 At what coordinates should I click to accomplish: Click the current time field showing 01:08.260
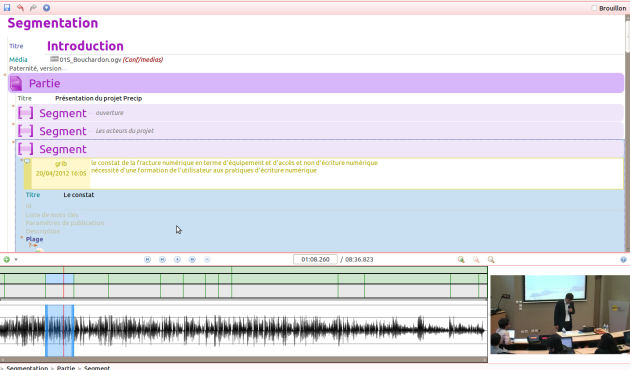pos(315,260)
